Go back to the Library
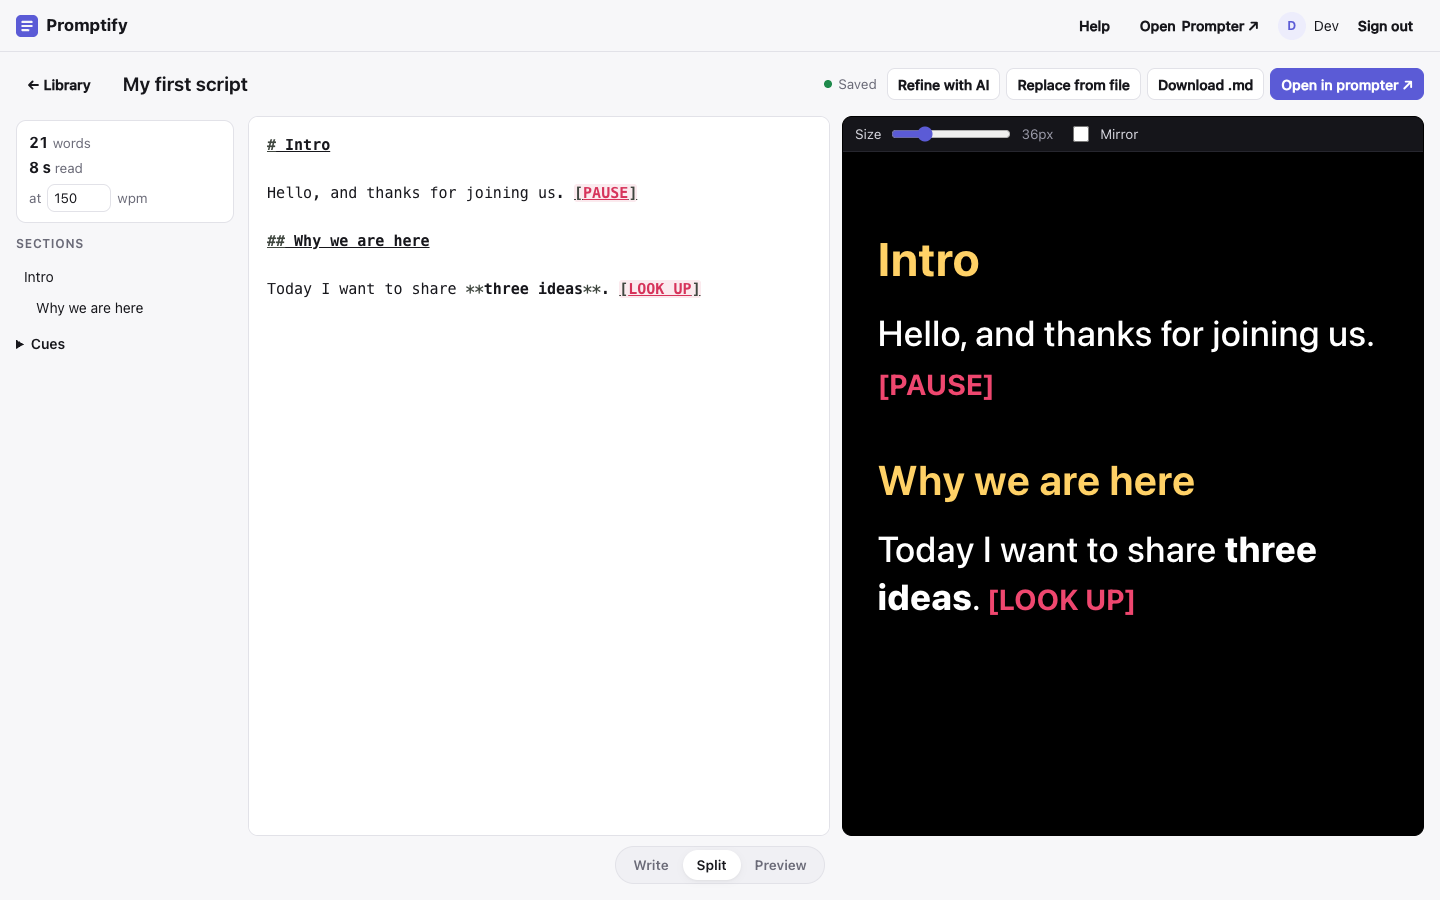Viewport: 1440px width, 900px height. (59, 85)
